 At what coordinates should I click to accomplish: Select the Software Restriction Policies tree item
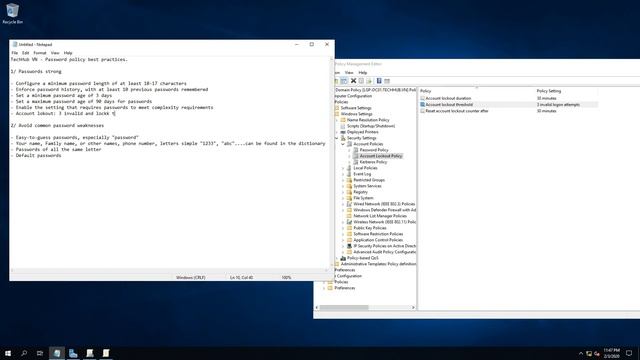(378, 234)
